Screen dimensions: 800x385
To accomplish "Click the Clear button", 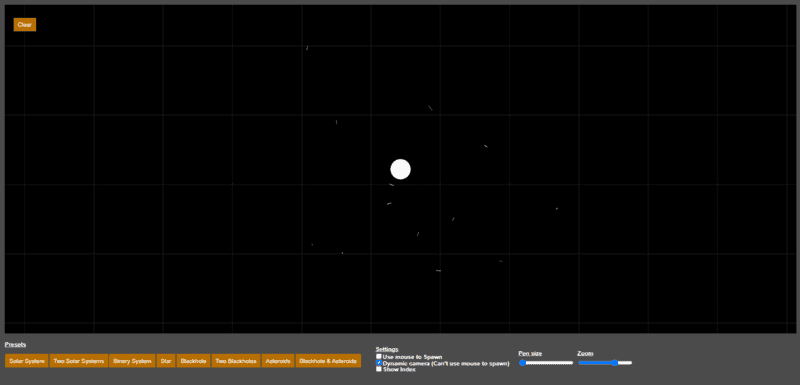I will [24, 24].
